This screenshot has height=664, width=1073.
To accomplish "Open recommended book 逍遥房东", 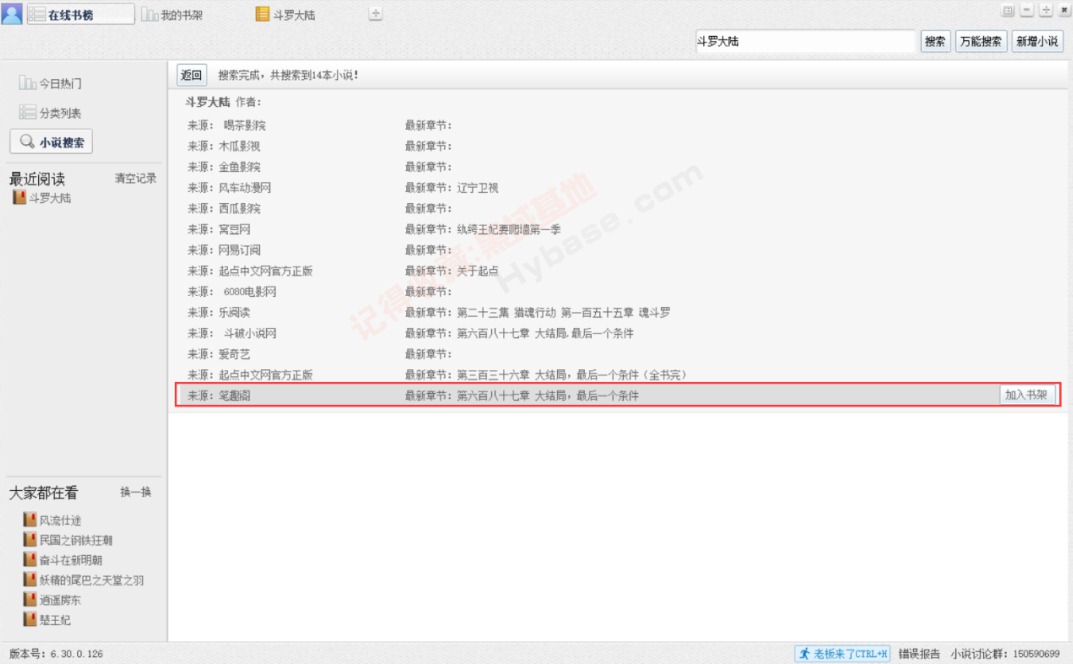I will point(53,600).
